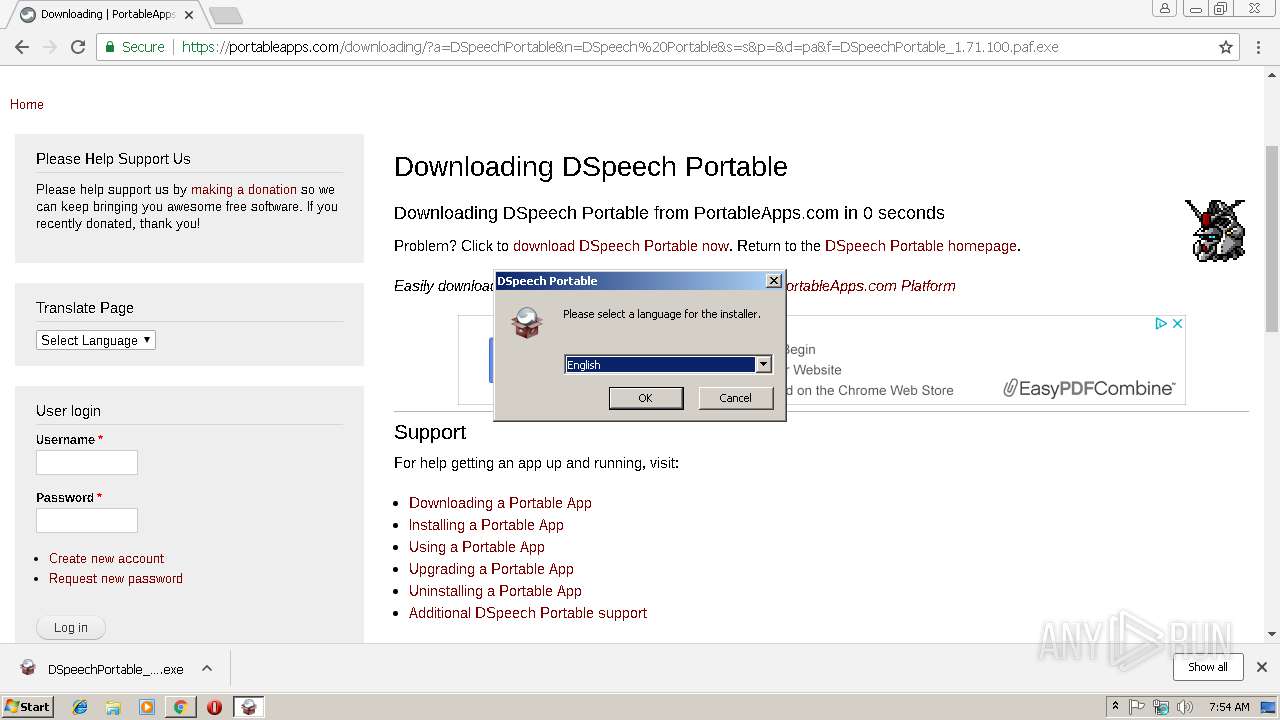Bookmark this page with the star icon
Screen dimensions: 1280x720
click(1226, 47)
